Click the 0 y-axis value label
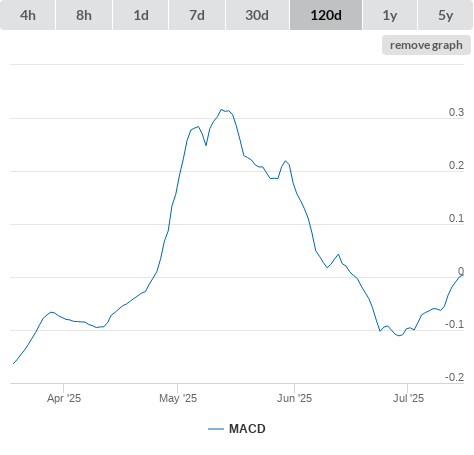This screenshot has height=455, width=474. click(461, 271)
